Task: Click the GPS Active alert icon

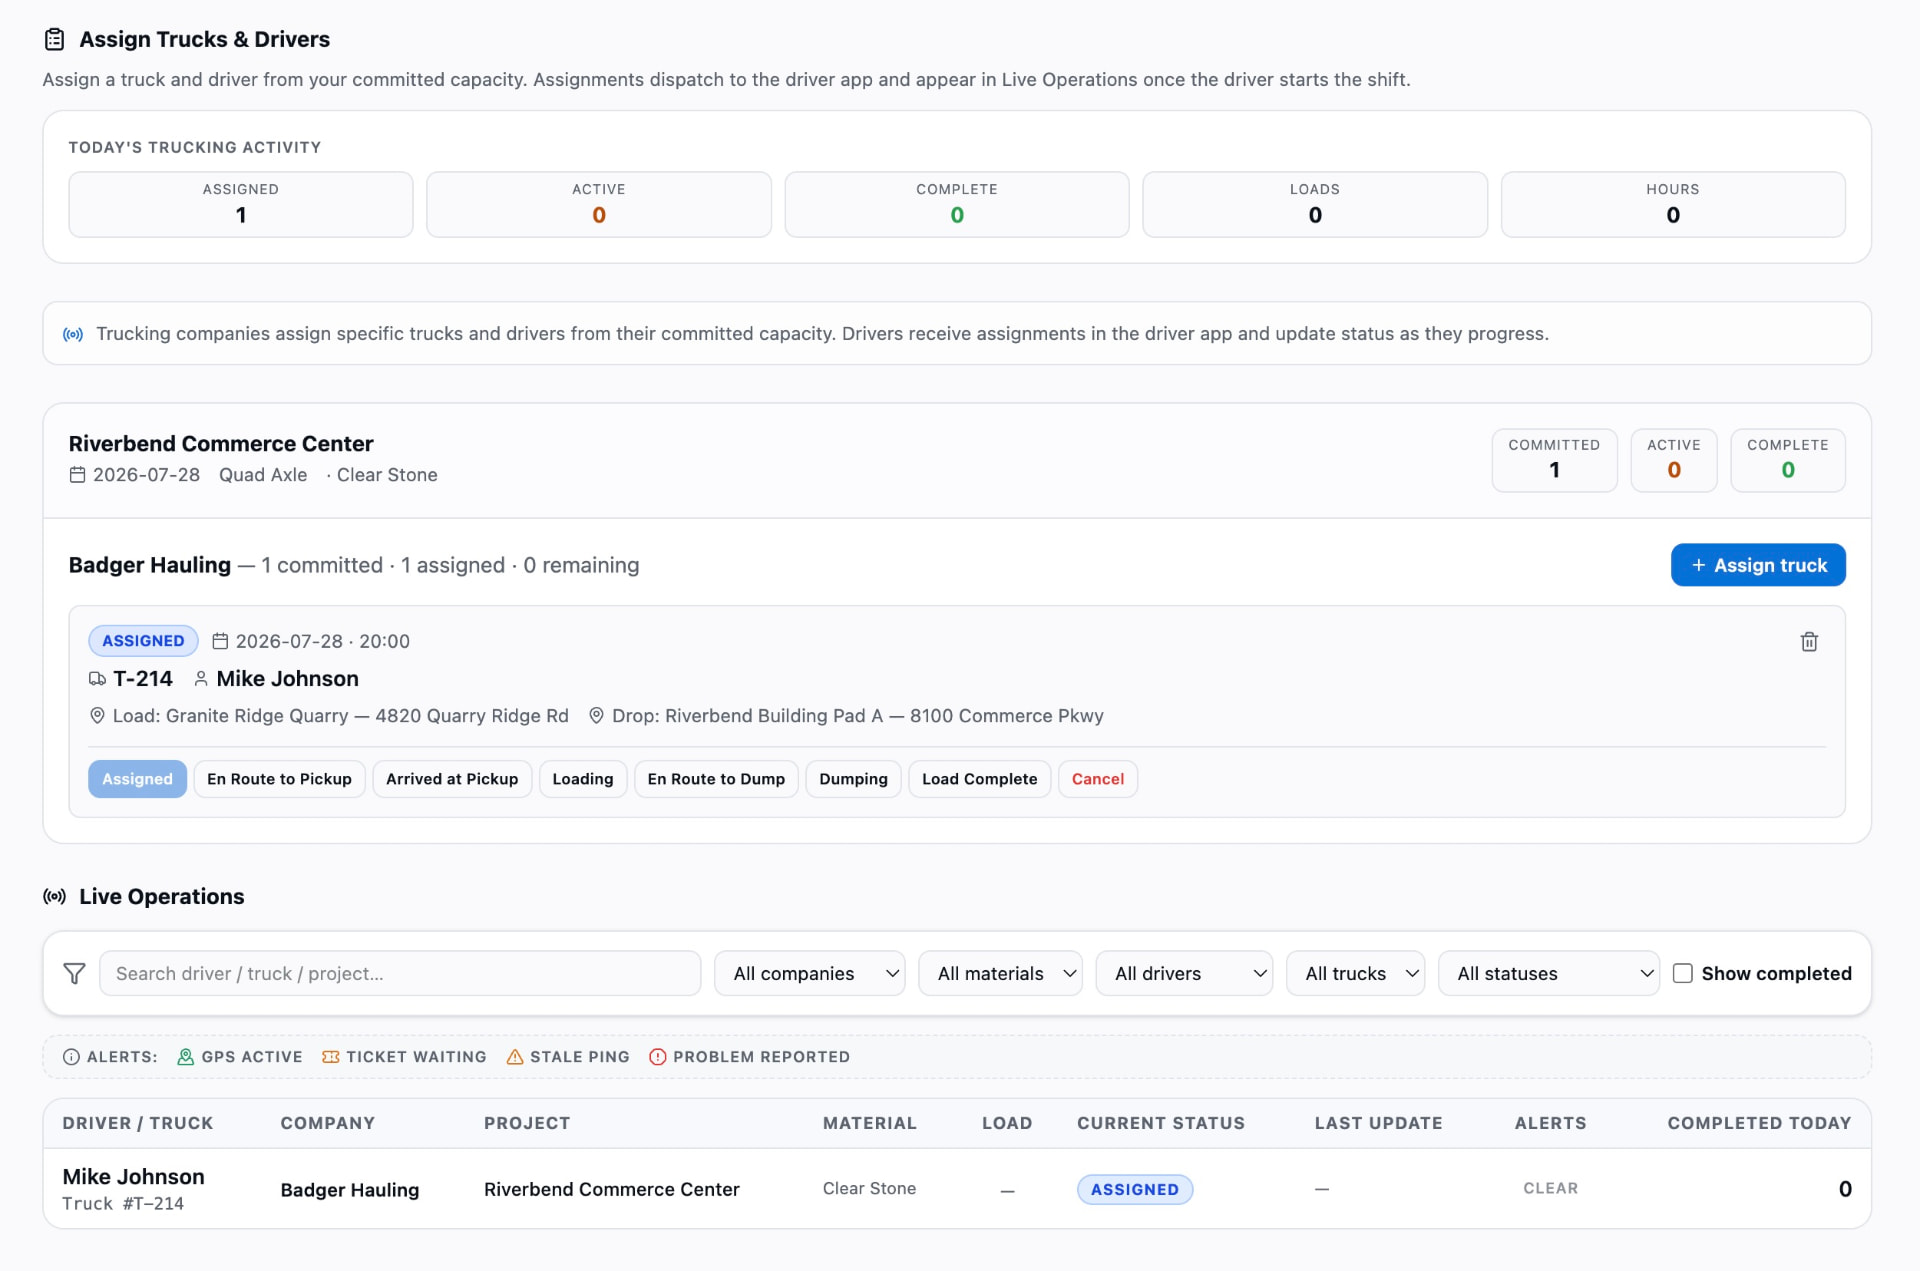Action: coord(185,1057)
